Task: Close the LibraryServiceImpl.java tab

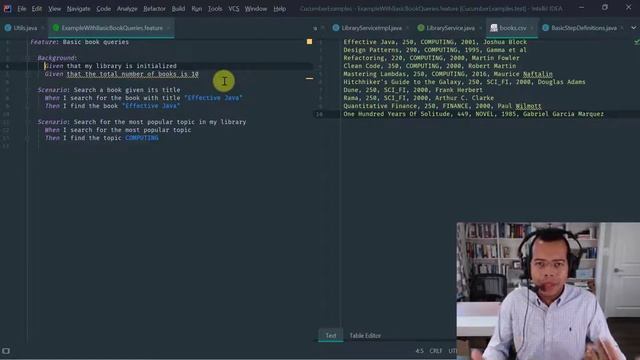Action: pos(407,28)
